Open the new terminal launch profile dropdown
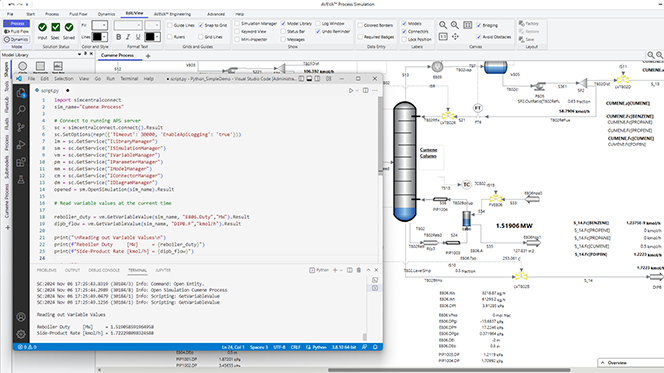This screenshot has width=664, height=373. pyautogui.click(x=341, y=270)
